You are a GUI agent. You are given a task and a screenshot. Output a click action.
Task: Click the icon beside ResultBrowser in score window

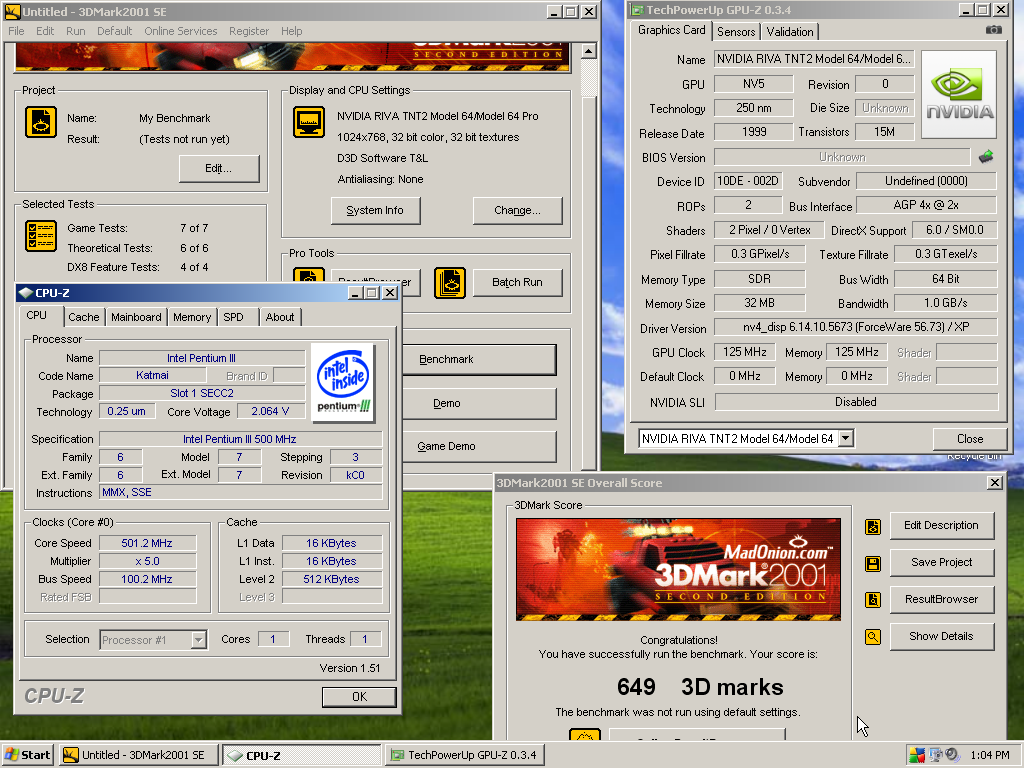873,600
